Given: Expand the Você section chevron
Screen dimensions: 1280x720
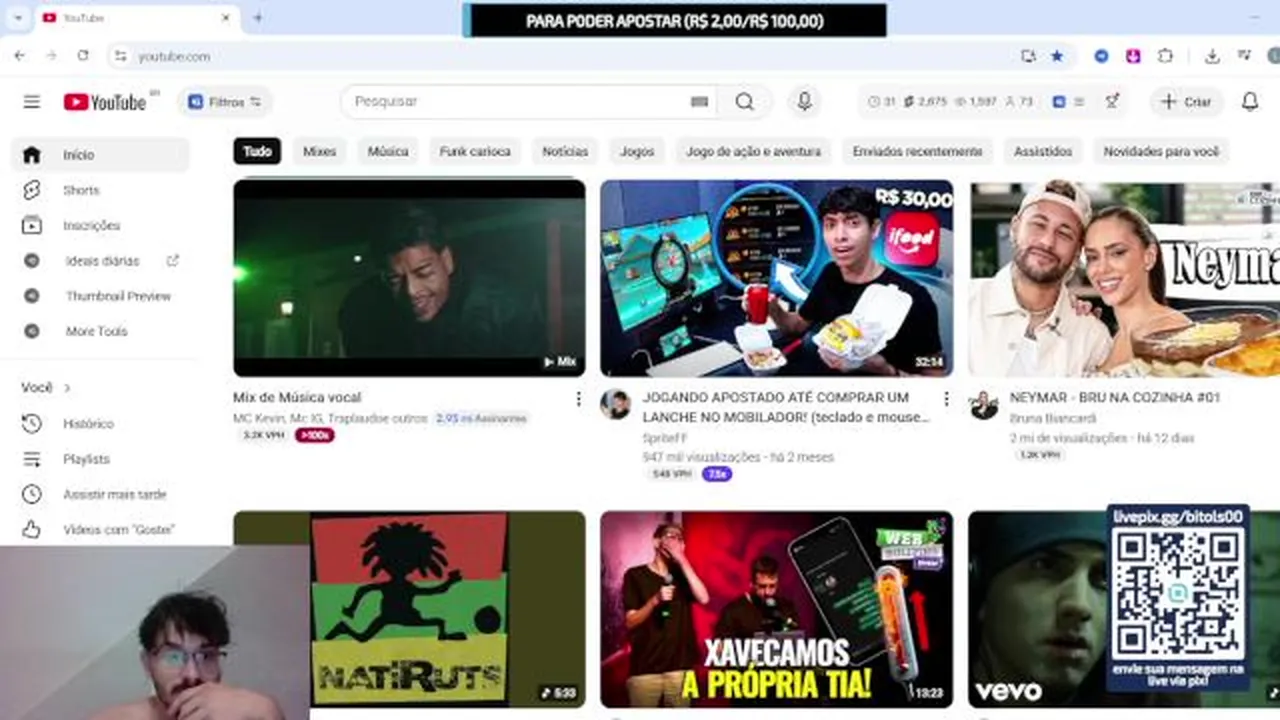Looking at the screenshot, I should (68, 388).
